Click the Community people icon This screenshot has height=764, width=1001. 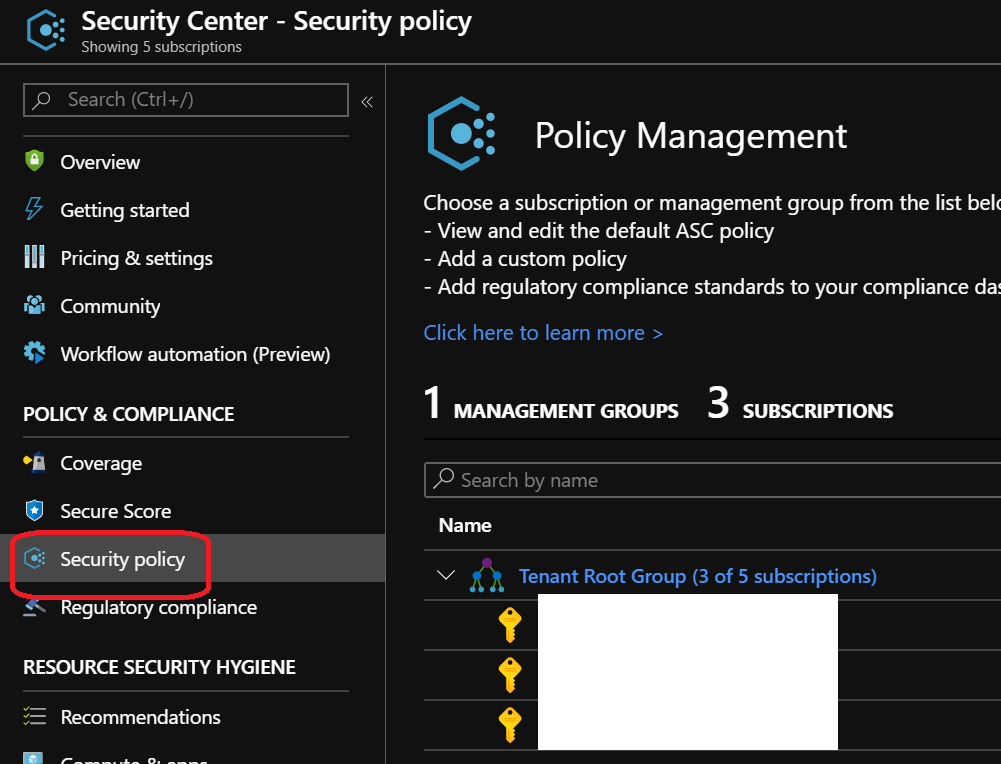click(35, 305)
